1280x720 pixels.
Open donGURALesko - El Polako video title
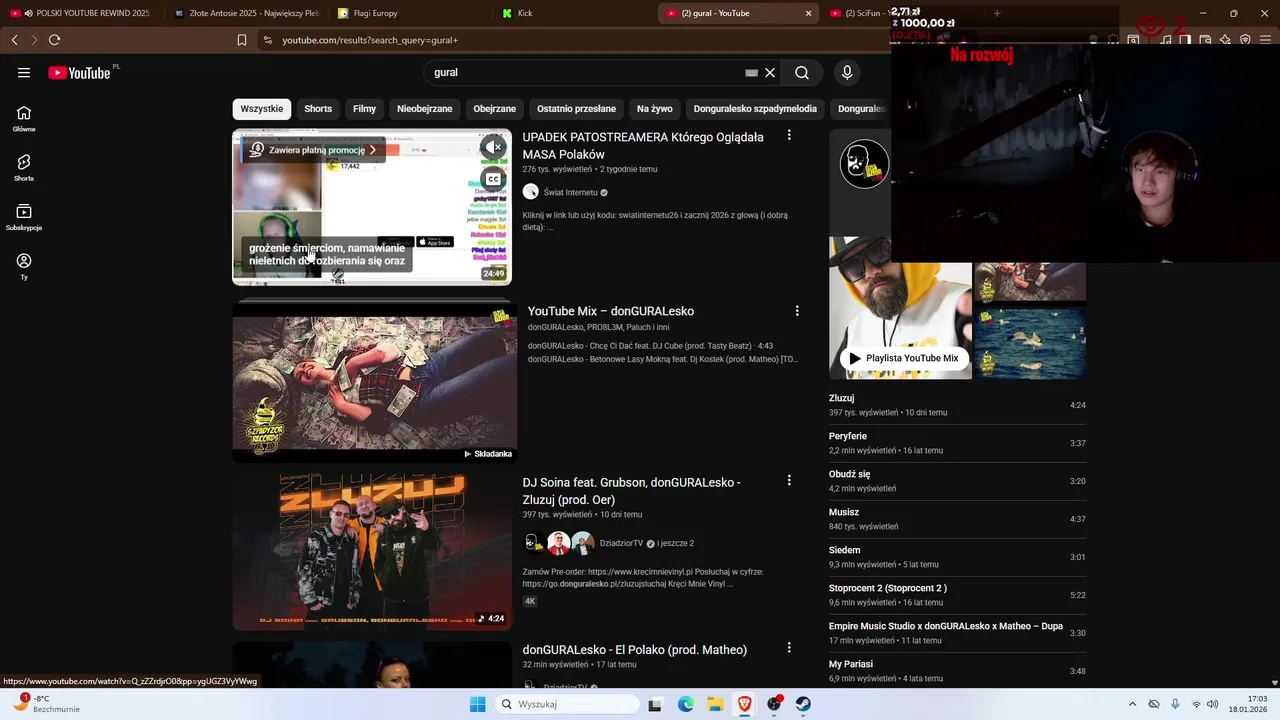(x=634, y=650)
